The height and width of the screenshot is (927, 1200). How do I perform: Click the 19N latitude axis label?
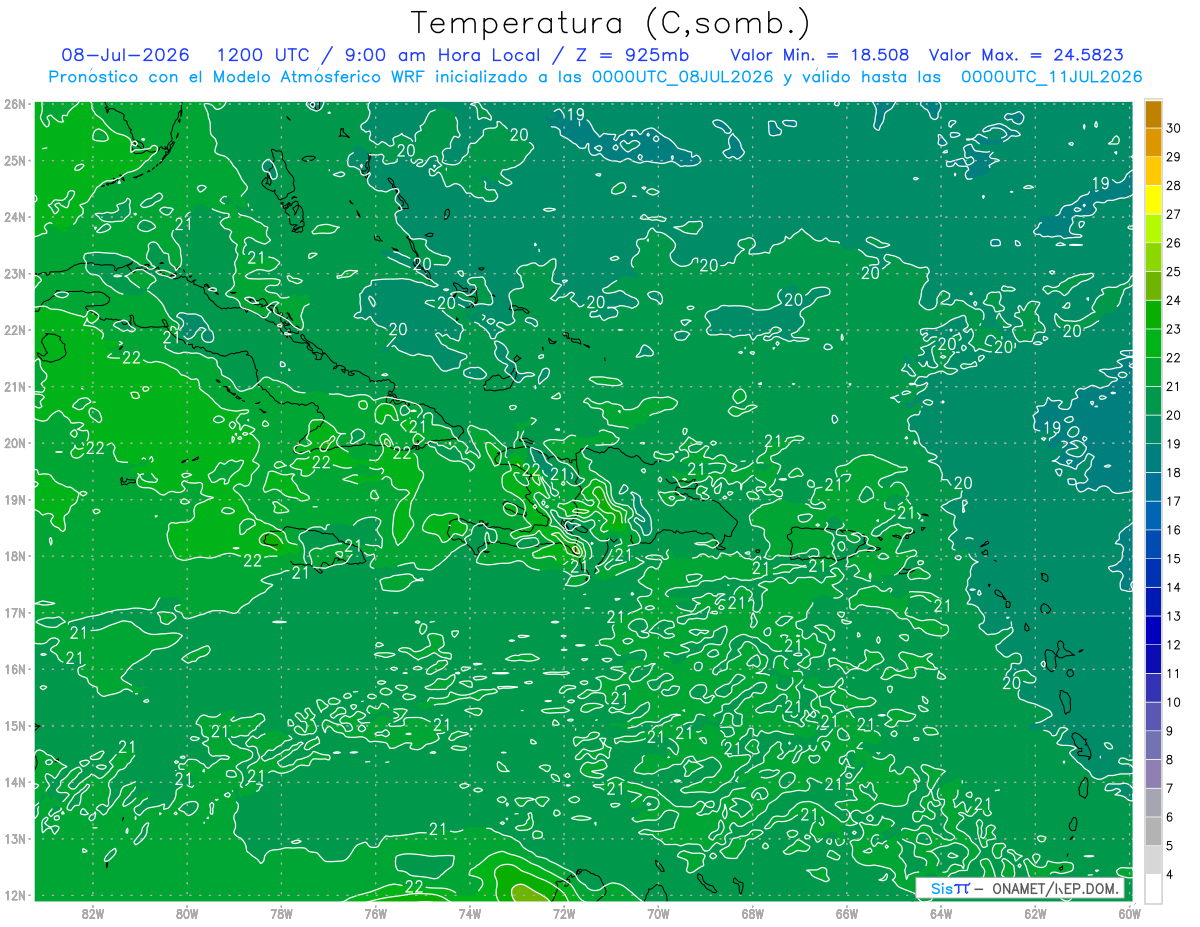click(x=14, y=499)
